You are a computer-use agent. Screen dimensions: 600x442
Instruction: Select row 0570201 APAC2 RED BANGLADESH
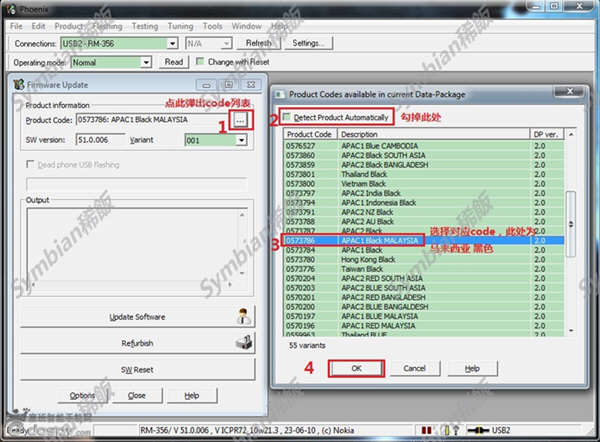424,297
